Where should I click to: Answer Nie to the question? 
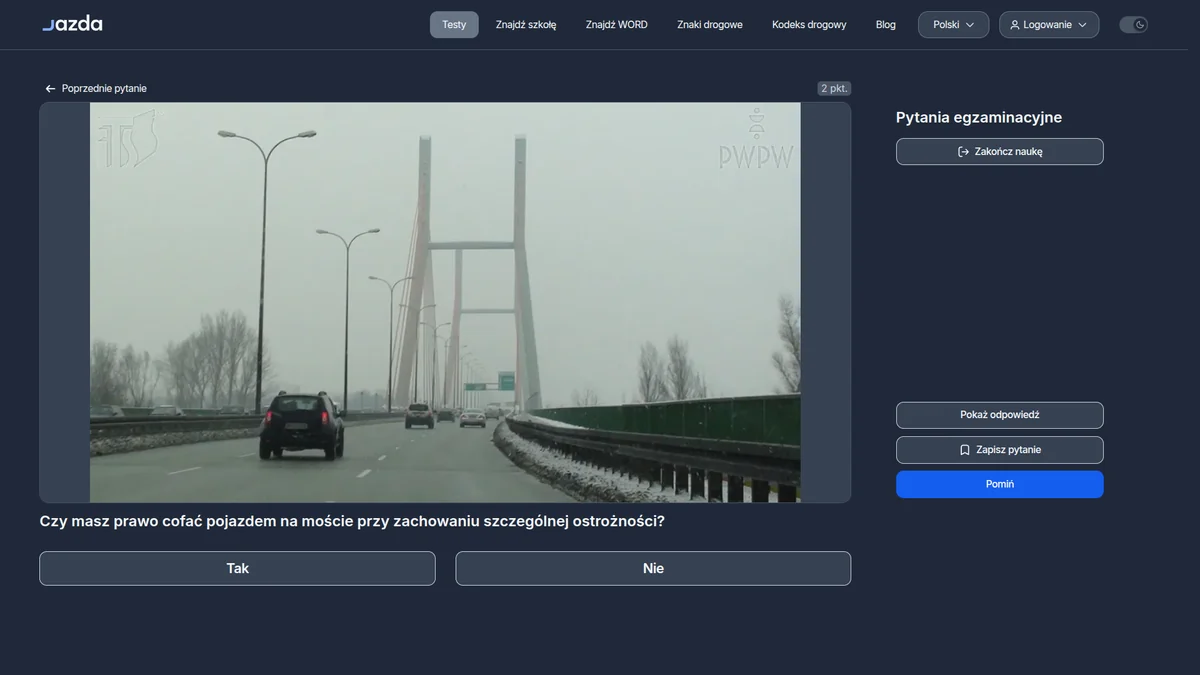pos(653,568)
